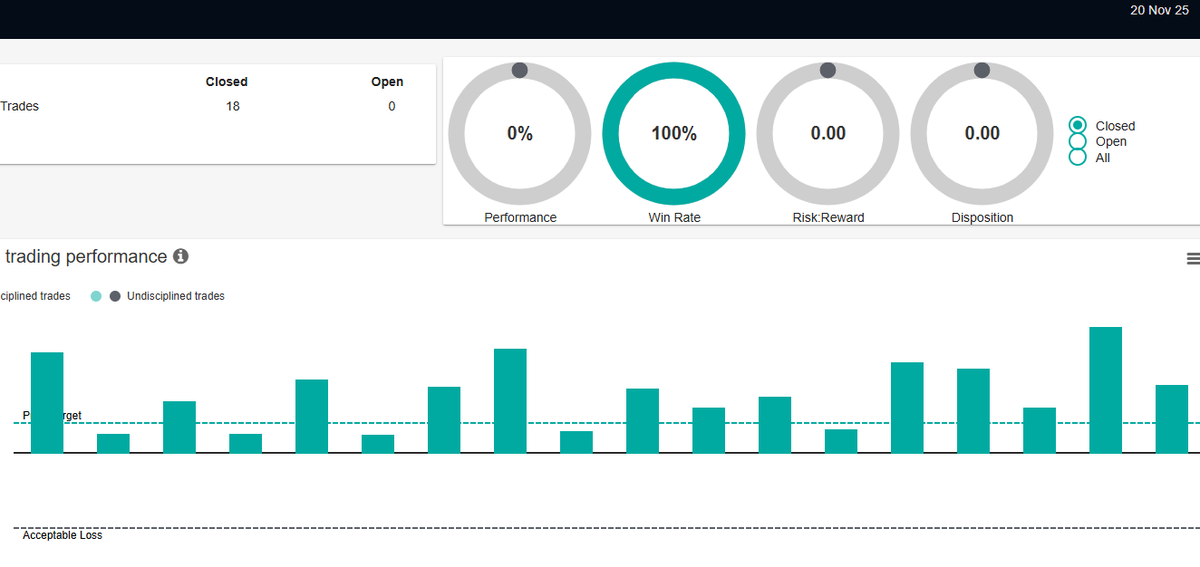Toggle the dark Undisciplined trades legend dot
The width and height of the screenshot is (1200, 567).
pos(115,296)
